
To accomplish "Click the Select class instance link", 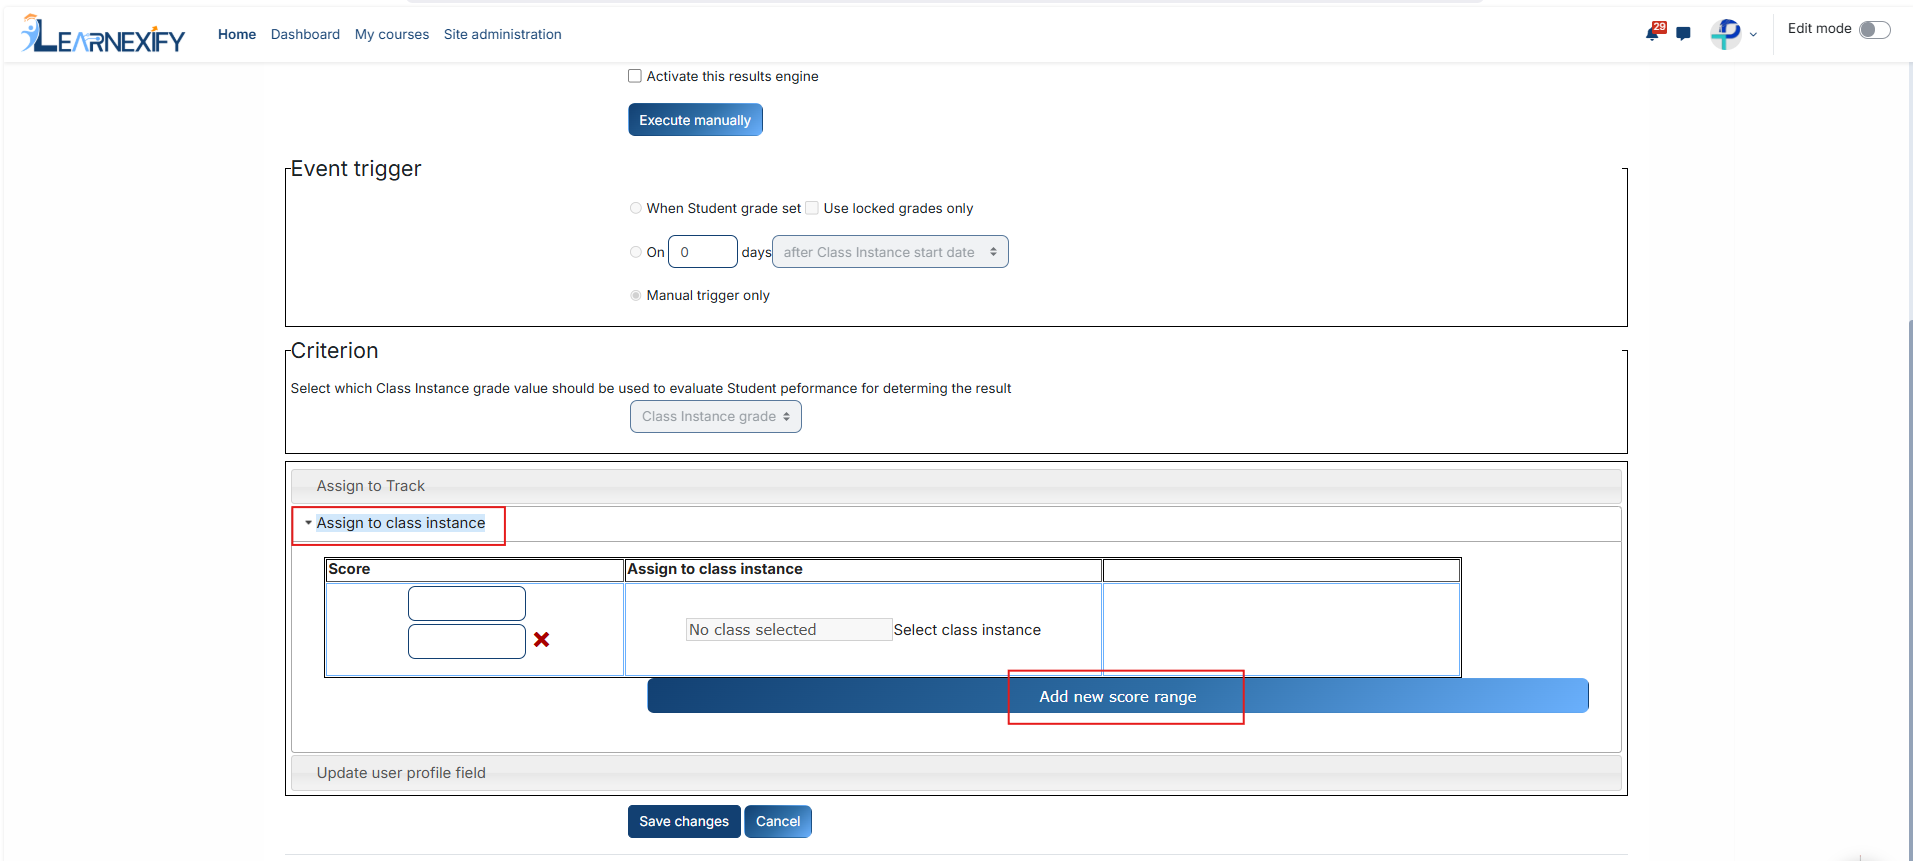I will tap(967, 630).
